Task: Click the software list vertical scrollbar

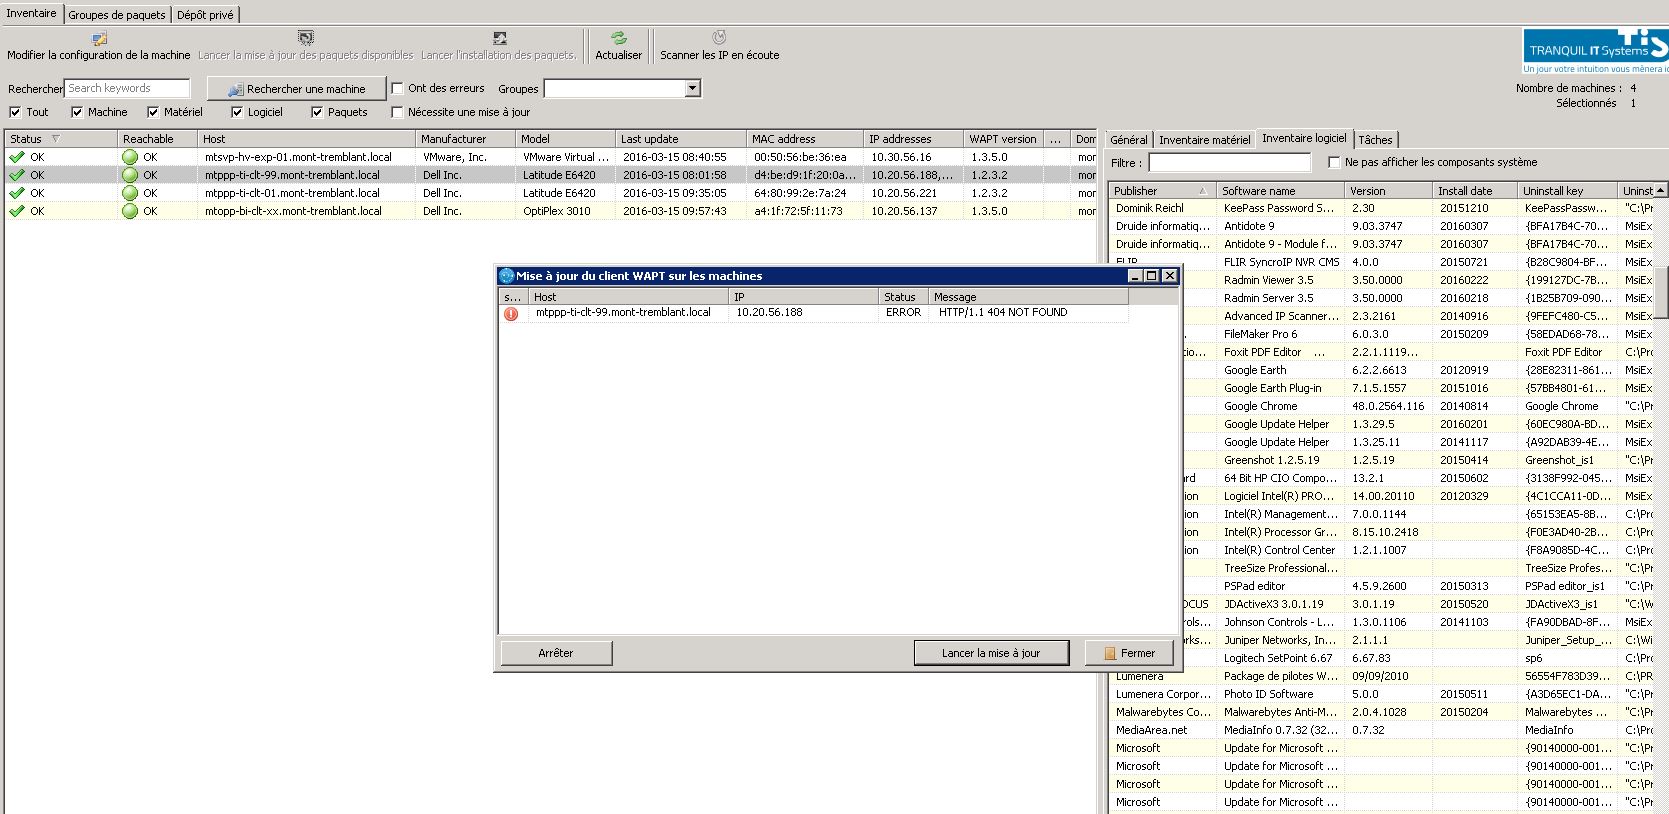Action: pos(1661,292)
